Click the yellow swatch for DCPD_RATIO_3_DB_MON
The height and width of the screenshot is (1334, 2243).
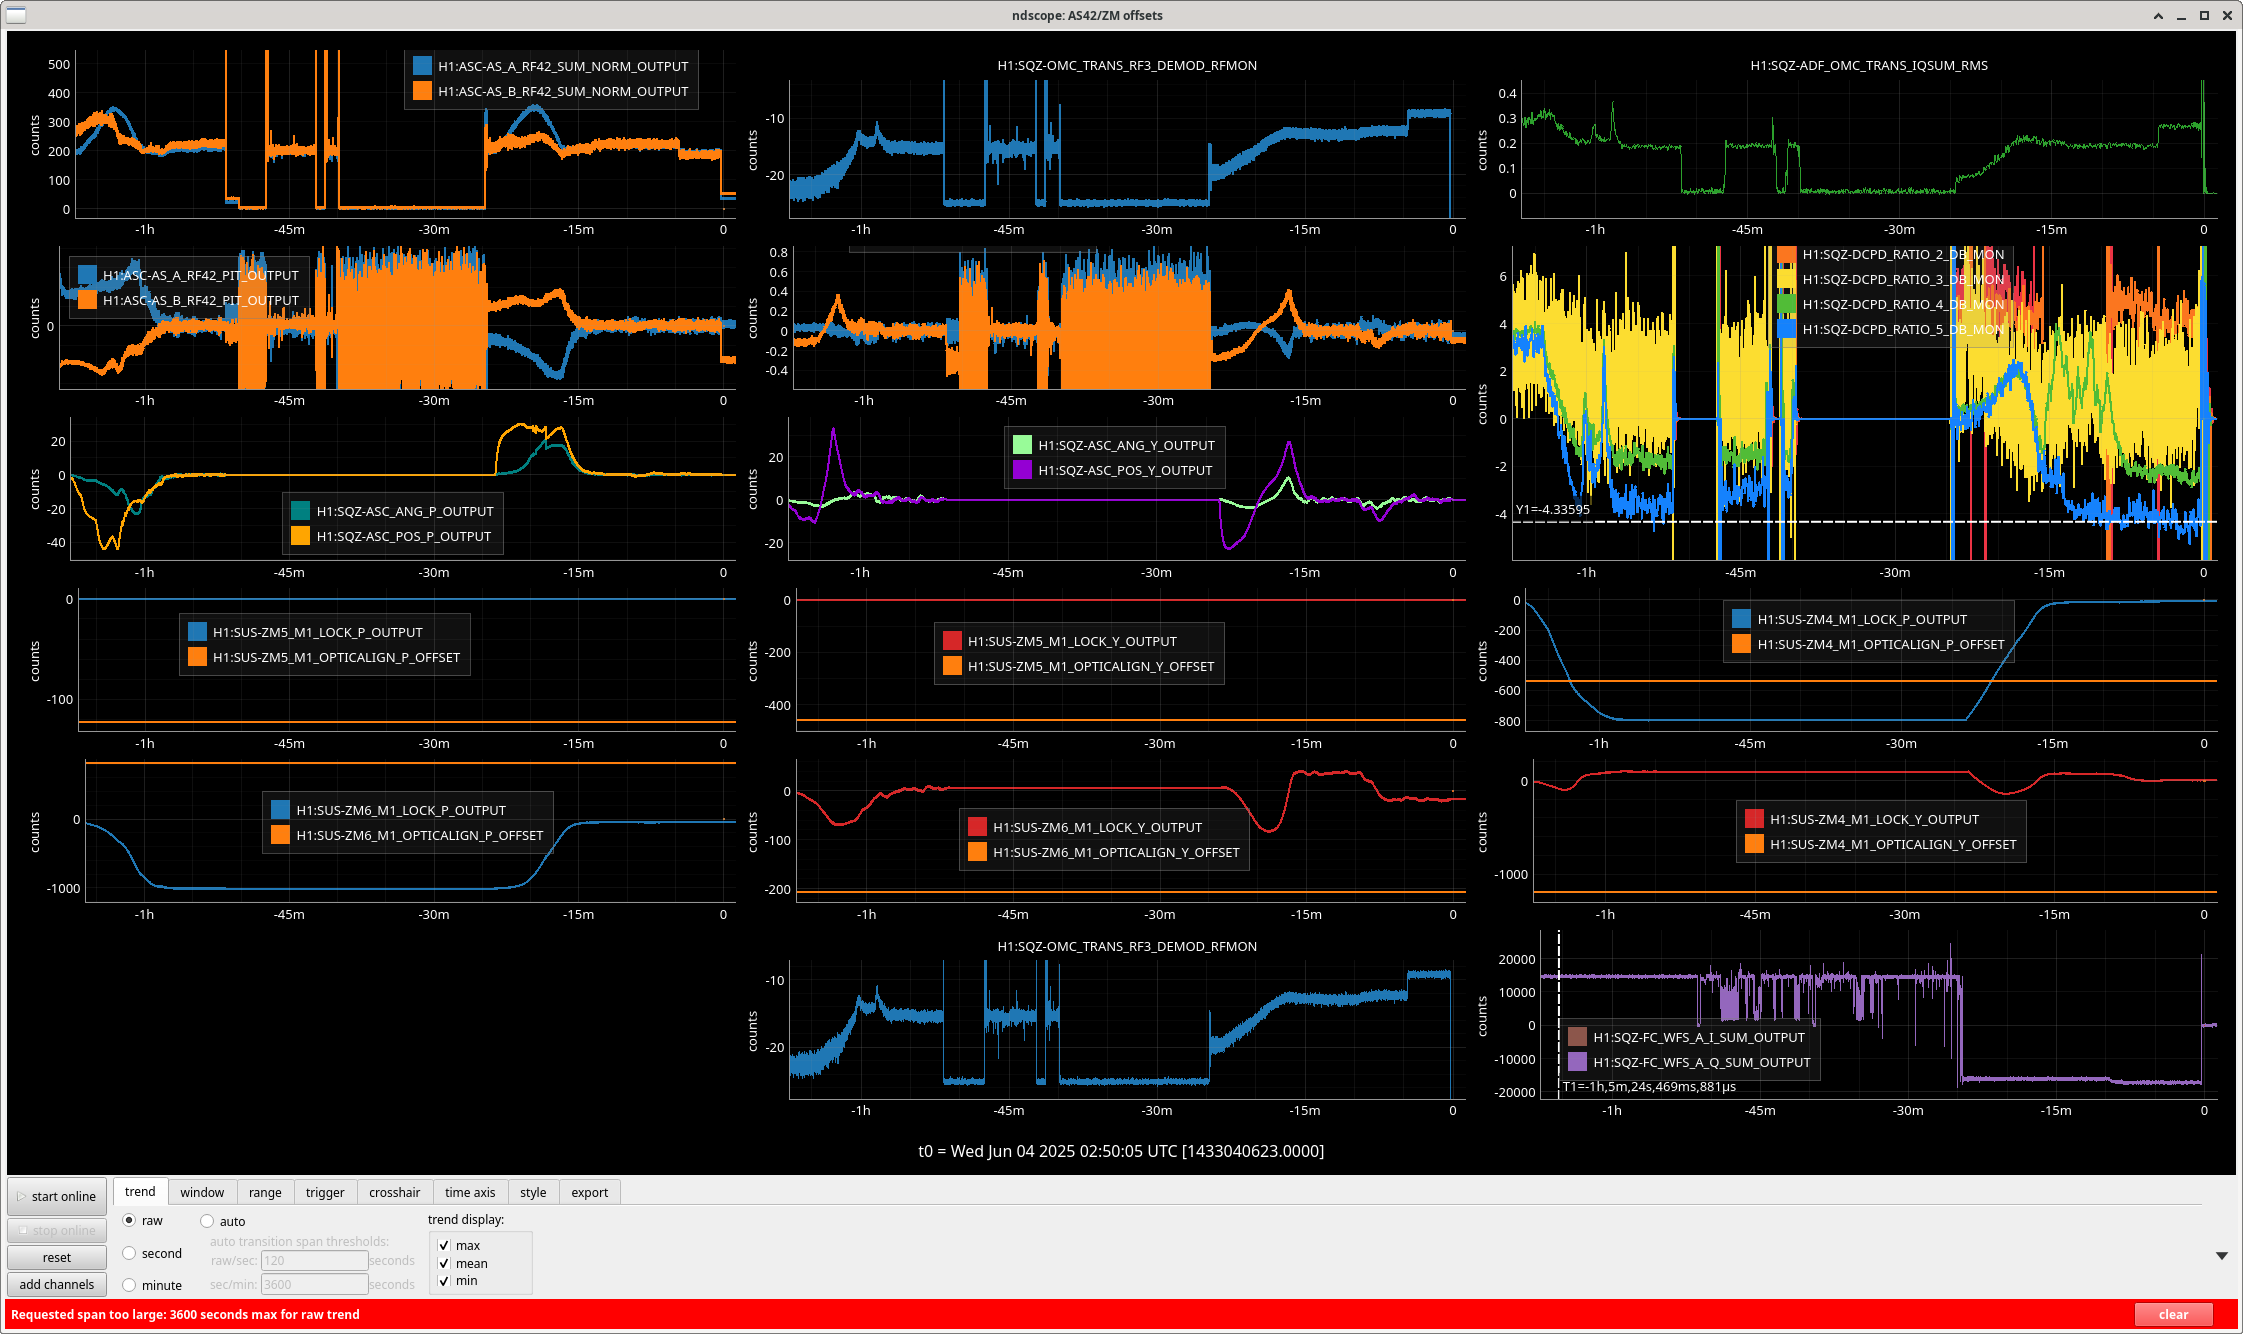pos(1786,279)
